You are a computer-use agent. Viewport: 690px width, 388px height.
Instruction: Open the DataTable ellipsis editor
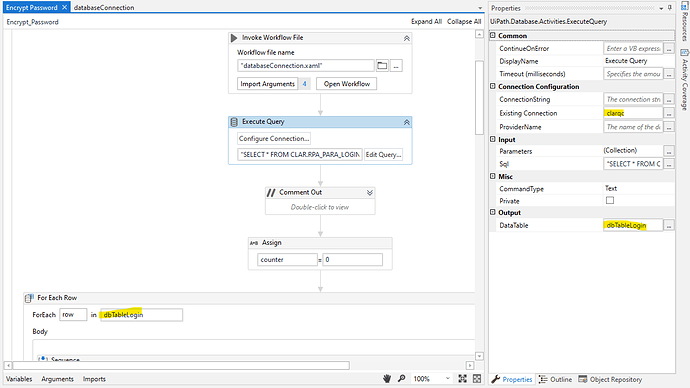click(x=669, y=225)
